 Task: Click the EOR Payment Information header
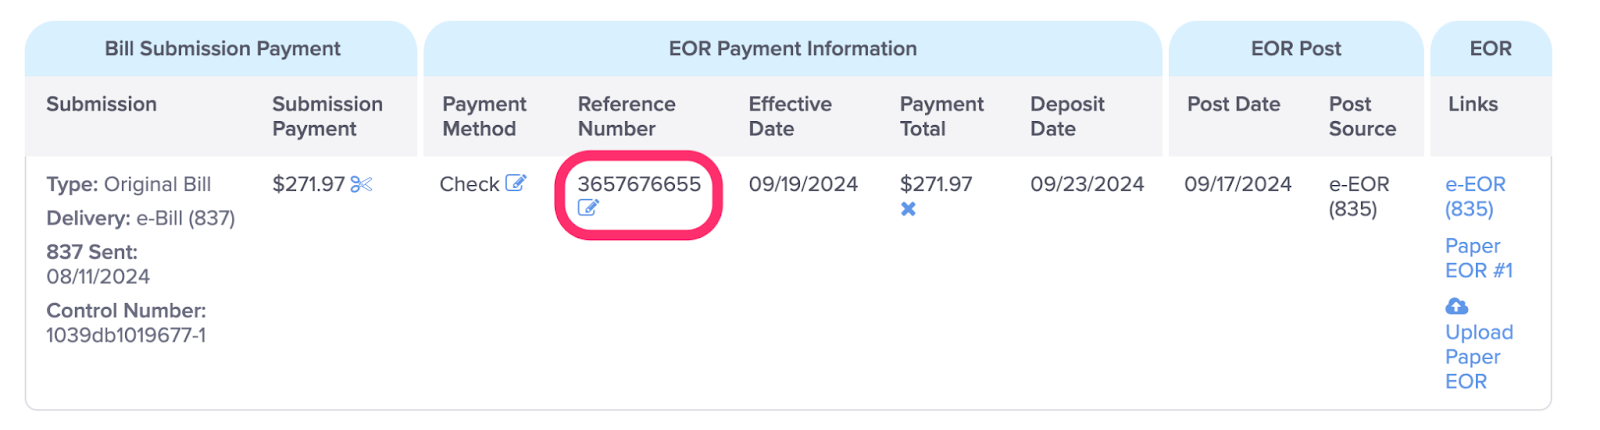(x=792, y=48)
